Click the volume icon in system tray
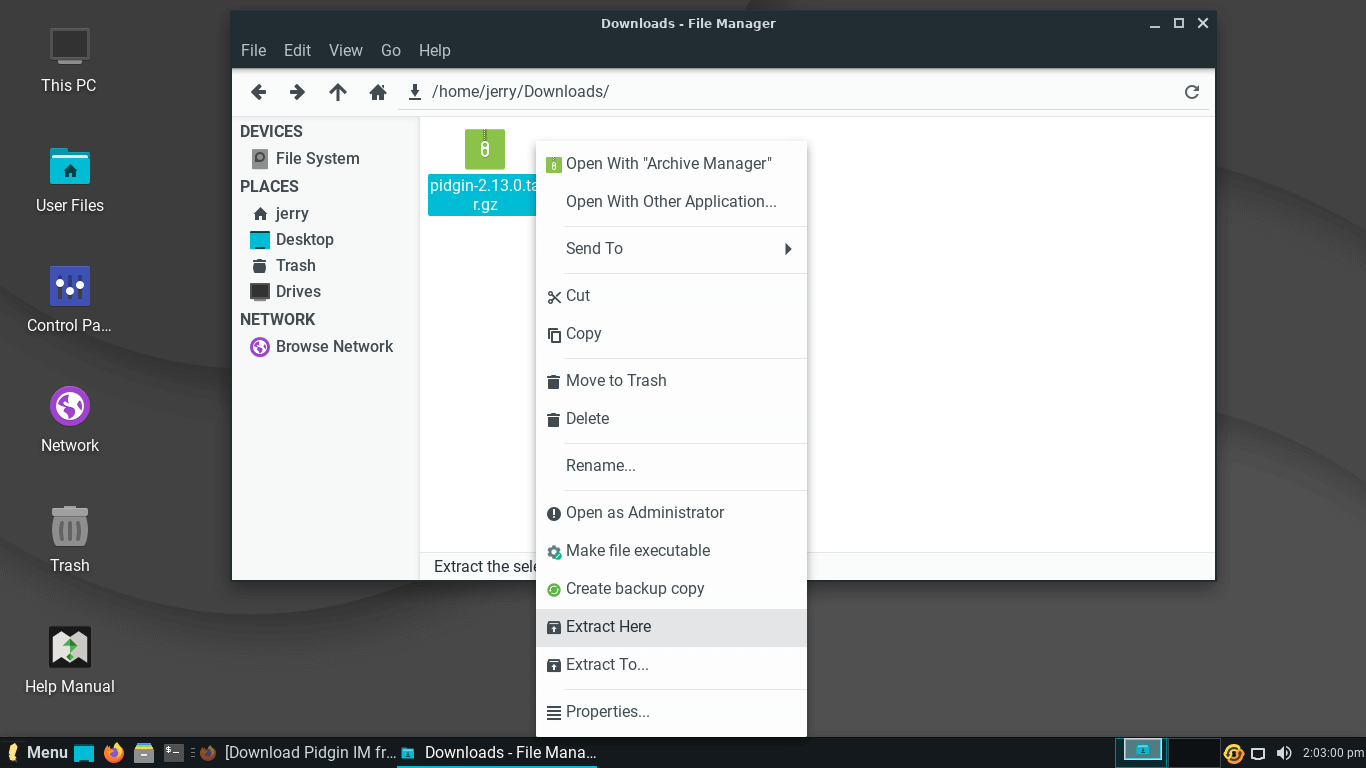 point(1284,753)
